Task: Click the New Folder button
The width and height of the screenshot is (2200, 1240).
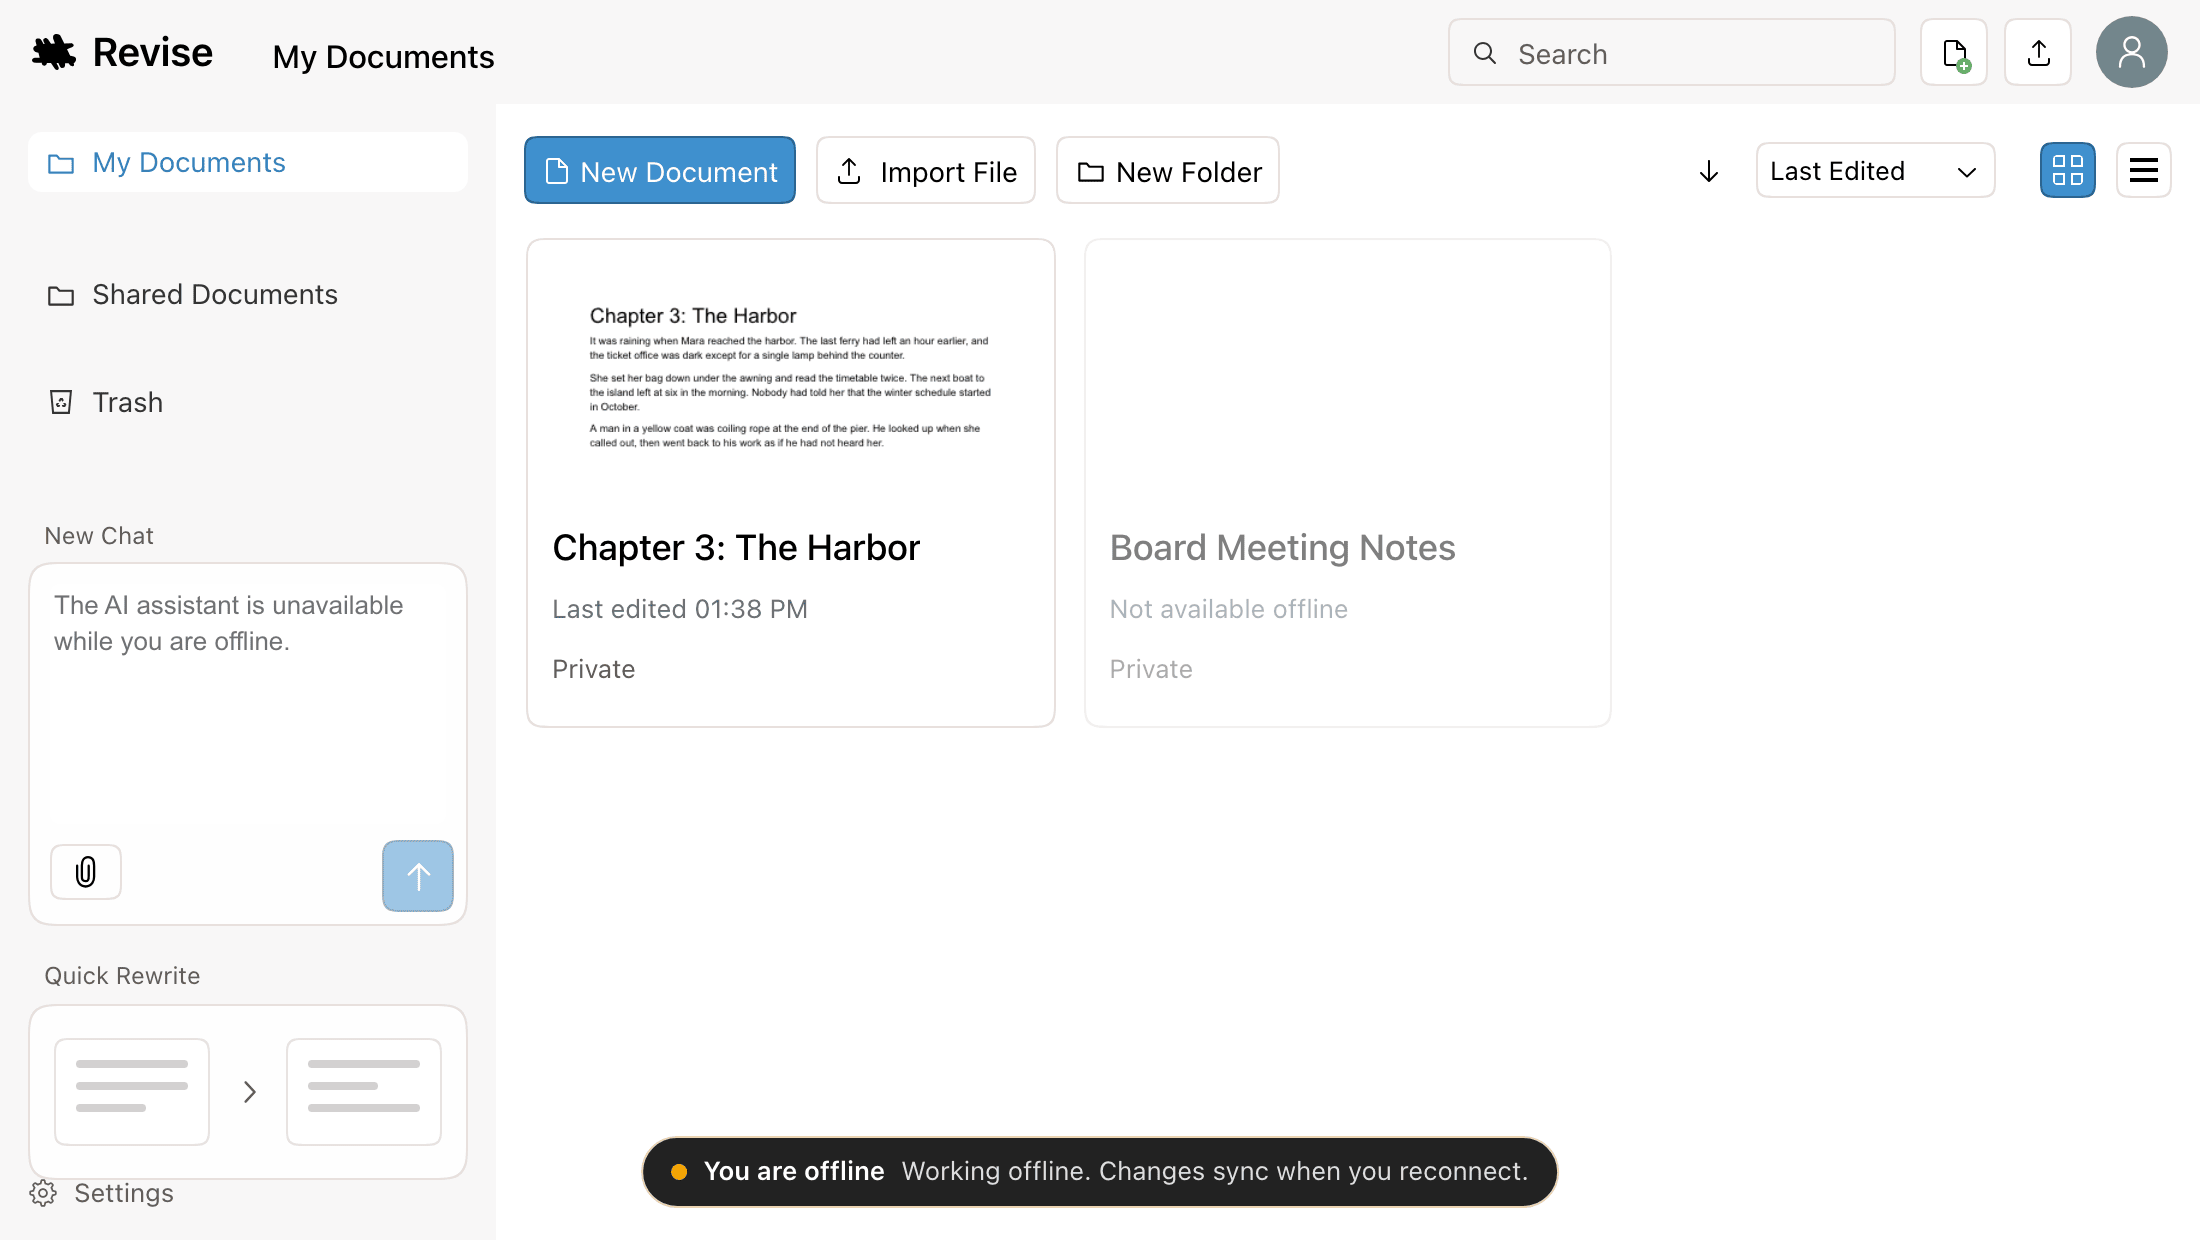Action: click(1168, 171)
